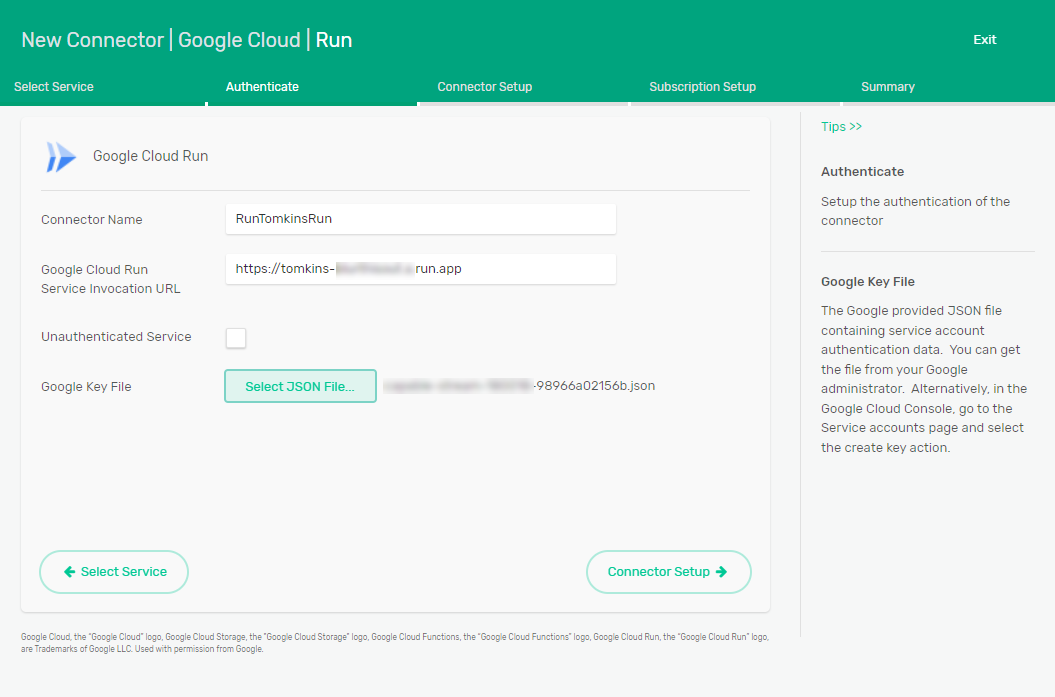This screenshot has width=1055, height=697.
Task: Click the Unauthenticated Service label text
Action: pyautogui.click(x=116, y=337)
